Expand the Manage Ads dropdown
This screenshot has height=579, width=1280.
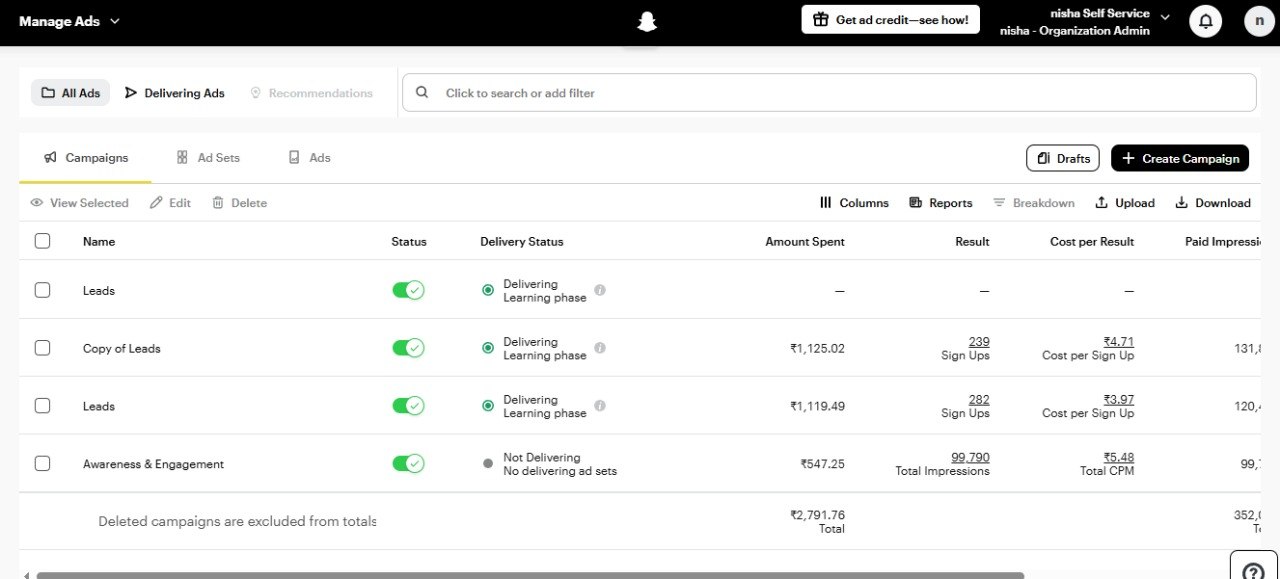(x=70, y=21)
